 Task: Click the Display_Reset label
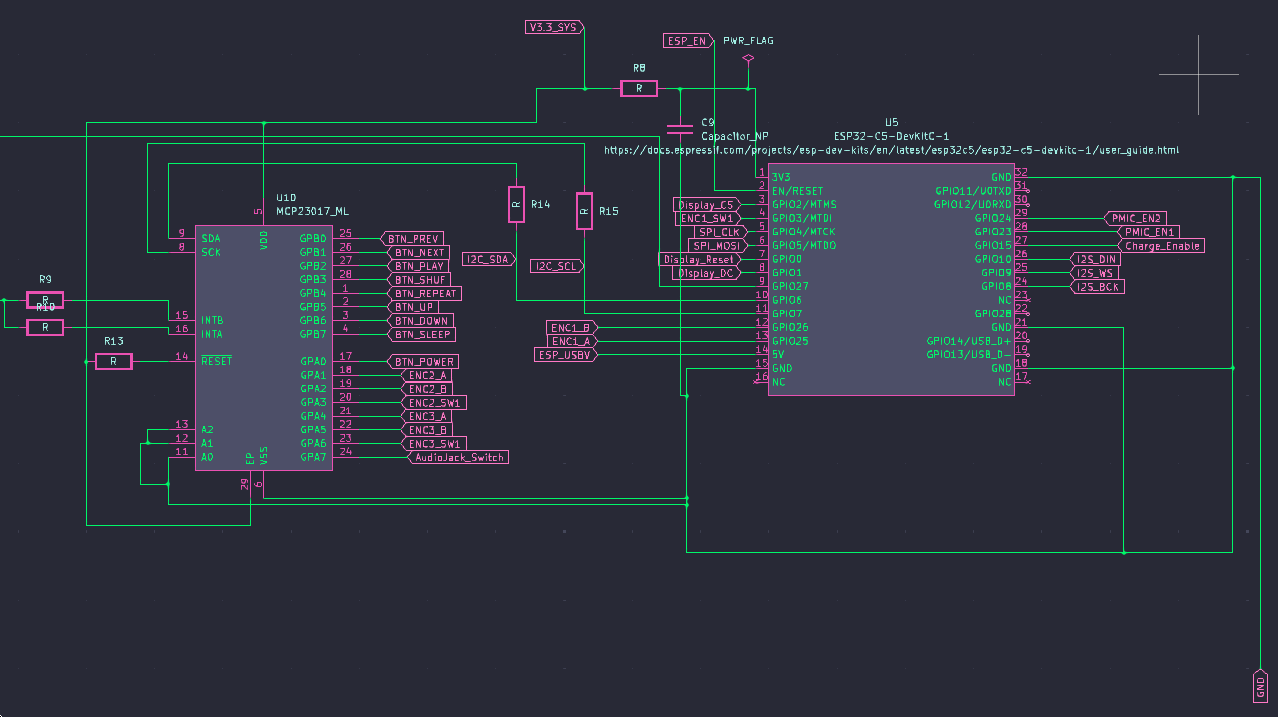[701, 259]
